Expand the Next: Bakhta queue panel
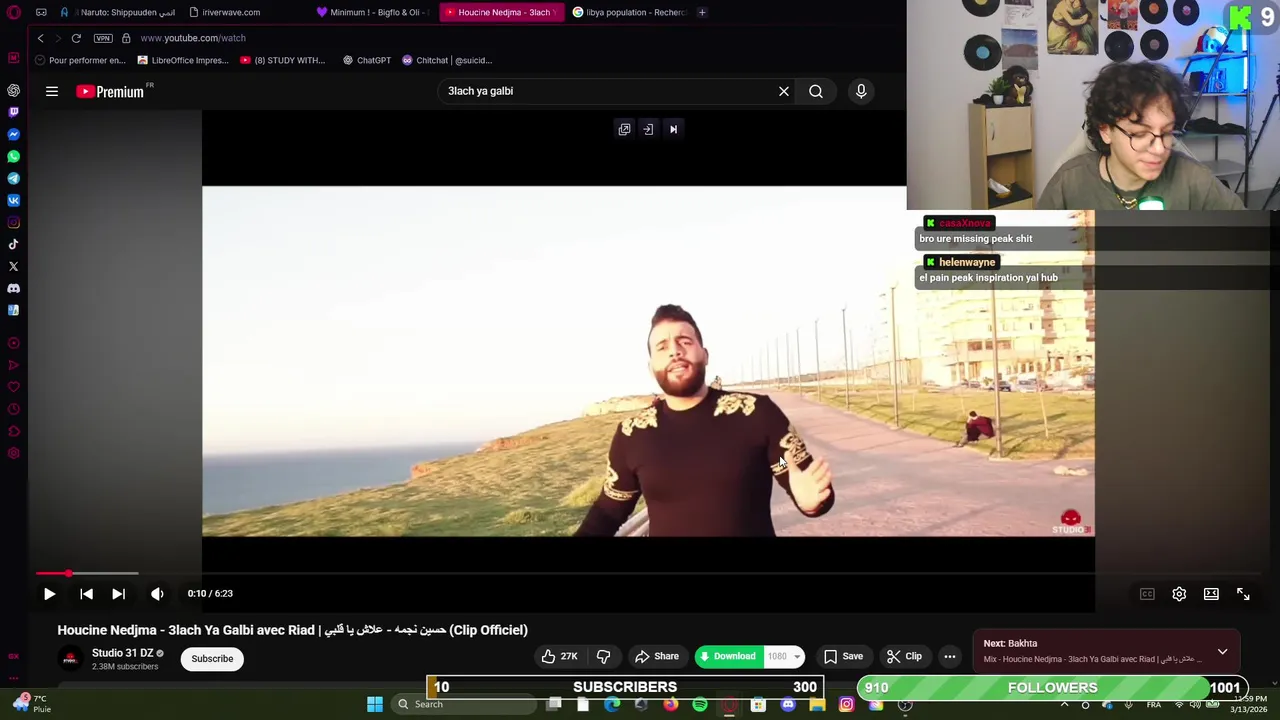 (x=1222, y=652)
